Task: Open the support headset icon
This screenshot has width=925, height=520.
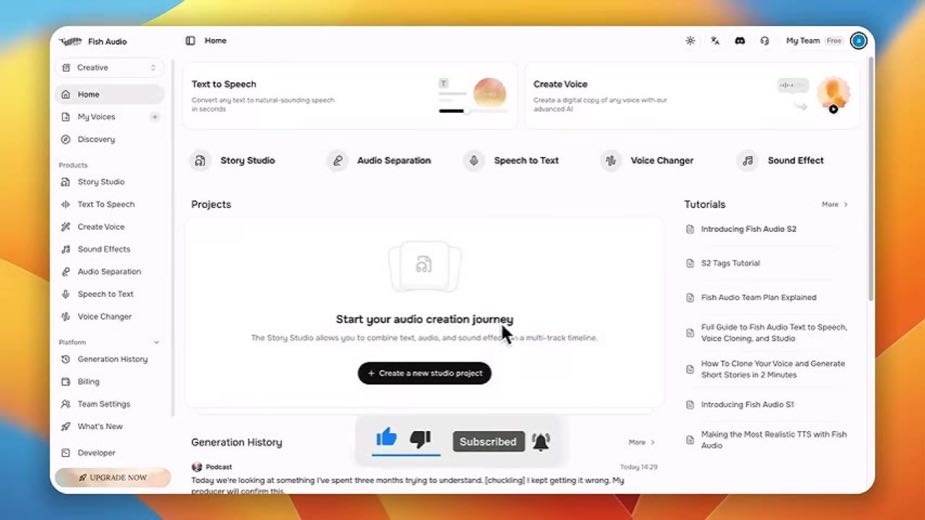Action: click(x=765, y=41)
